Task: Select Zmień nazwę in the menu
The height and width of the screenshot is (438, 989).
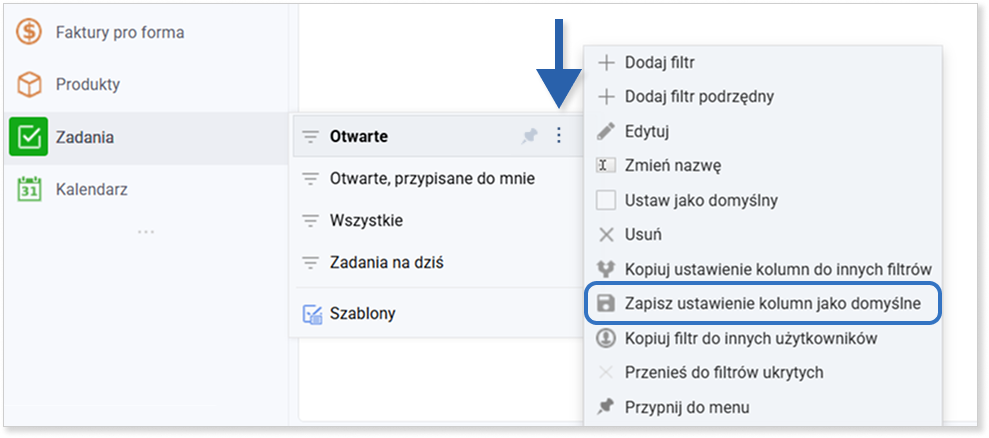Action: pyautogui.click(x=672, y=165)
